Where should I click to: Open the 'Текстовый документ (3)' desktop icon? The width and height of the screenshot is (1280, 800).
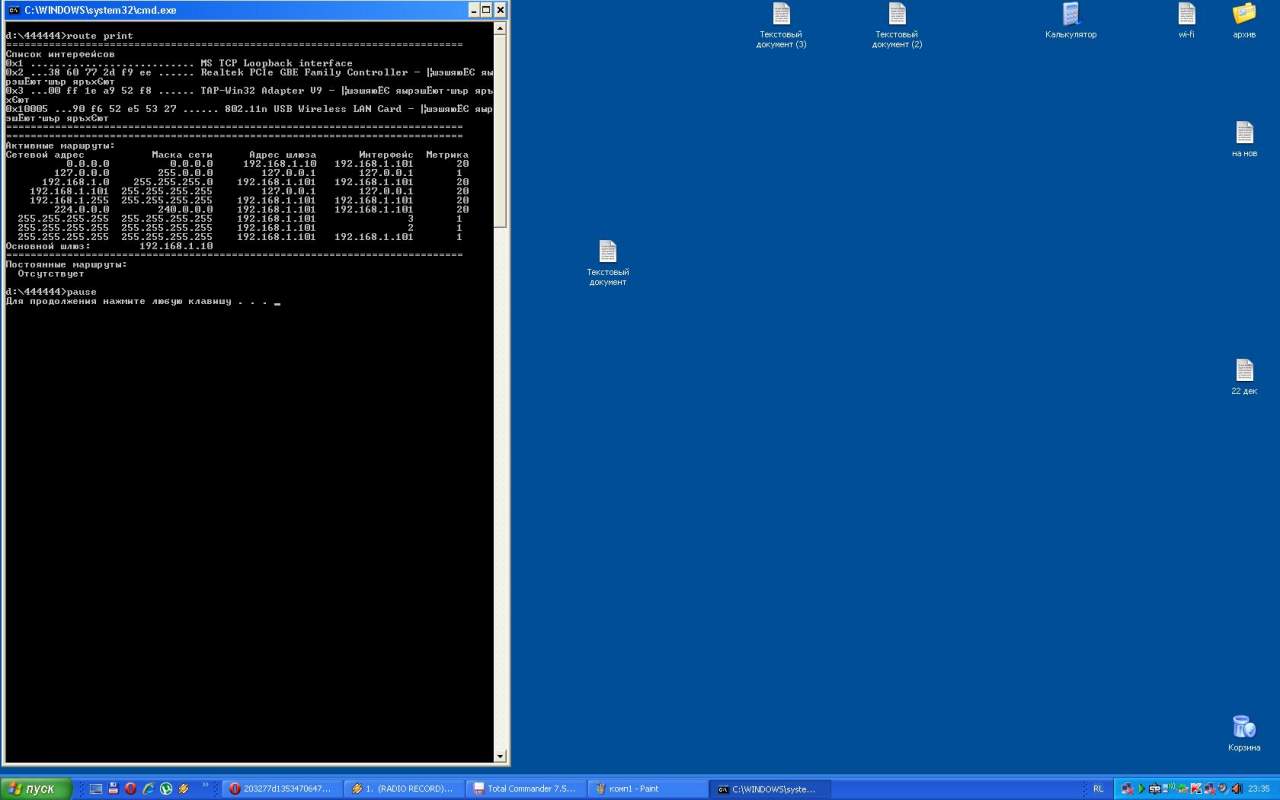tap(781, 25)
